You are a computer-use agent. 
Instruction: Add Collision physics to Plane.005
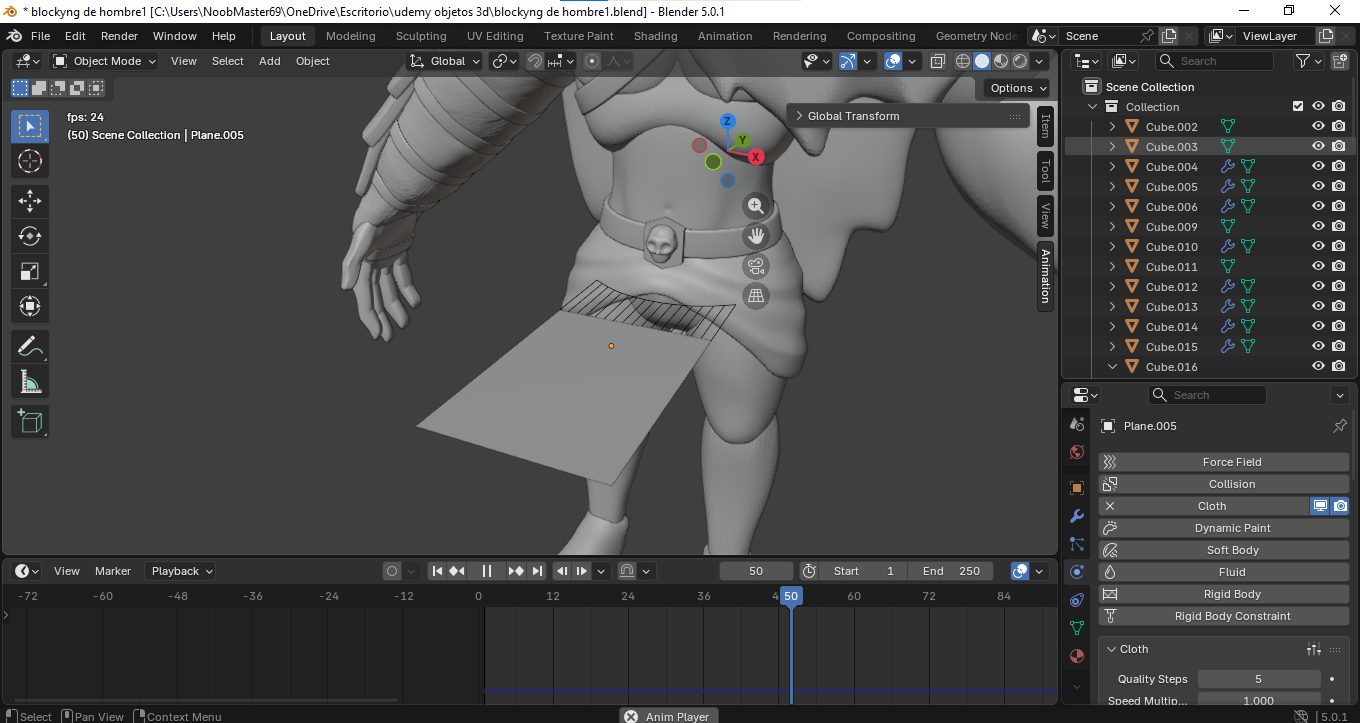tap(1232, 484)
